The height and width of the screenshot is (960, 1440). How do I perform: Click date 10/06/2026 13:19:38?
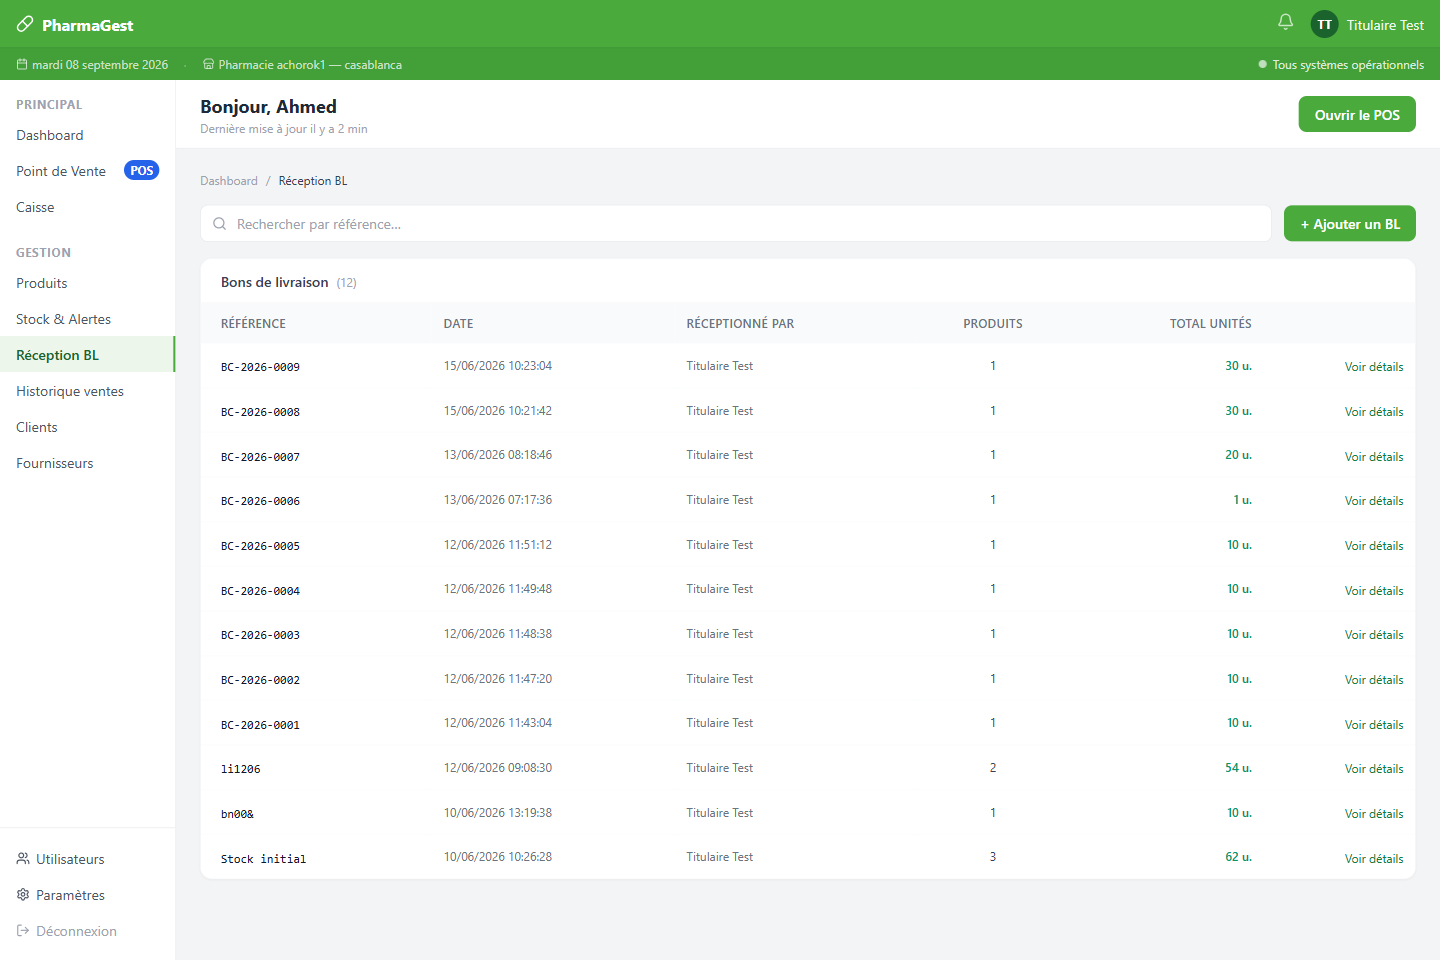(x=498, y=813)
